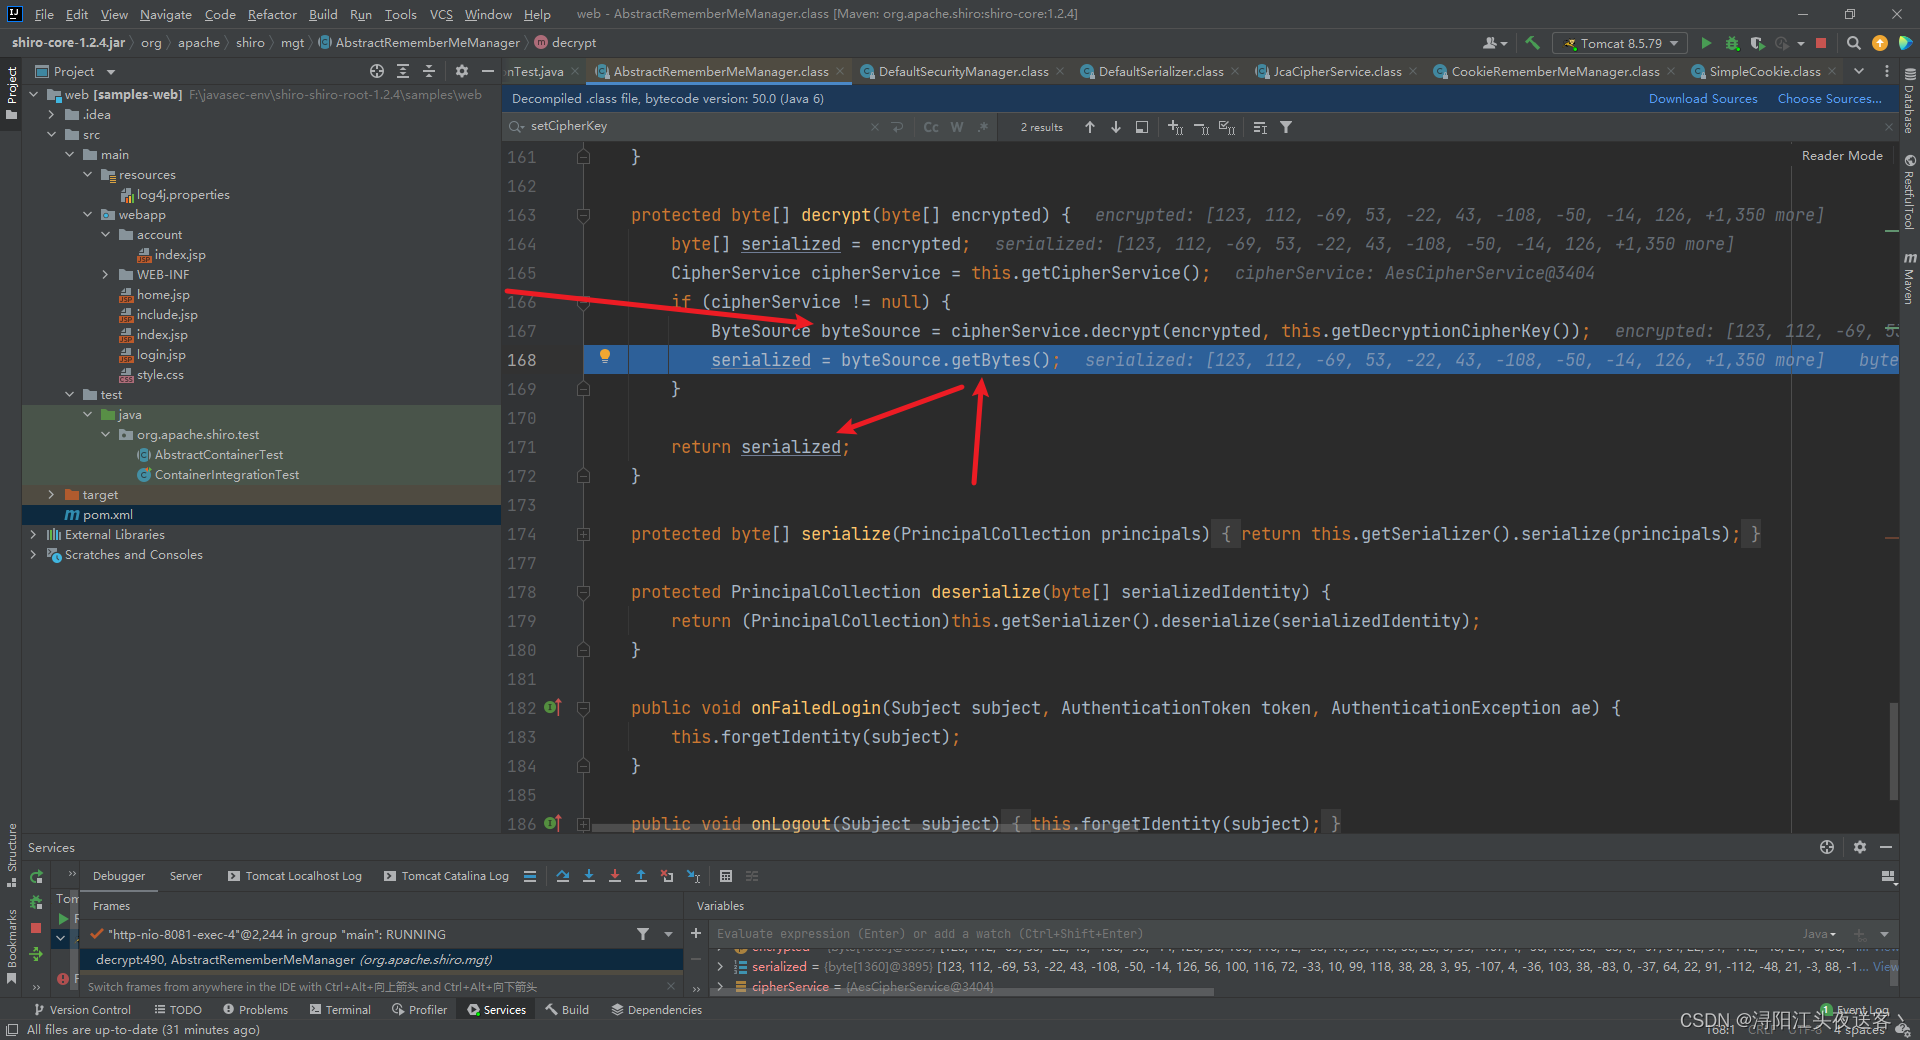Switch to Server tab in Services
This screenshot has width=1920, height=1040.
[186, 876]
